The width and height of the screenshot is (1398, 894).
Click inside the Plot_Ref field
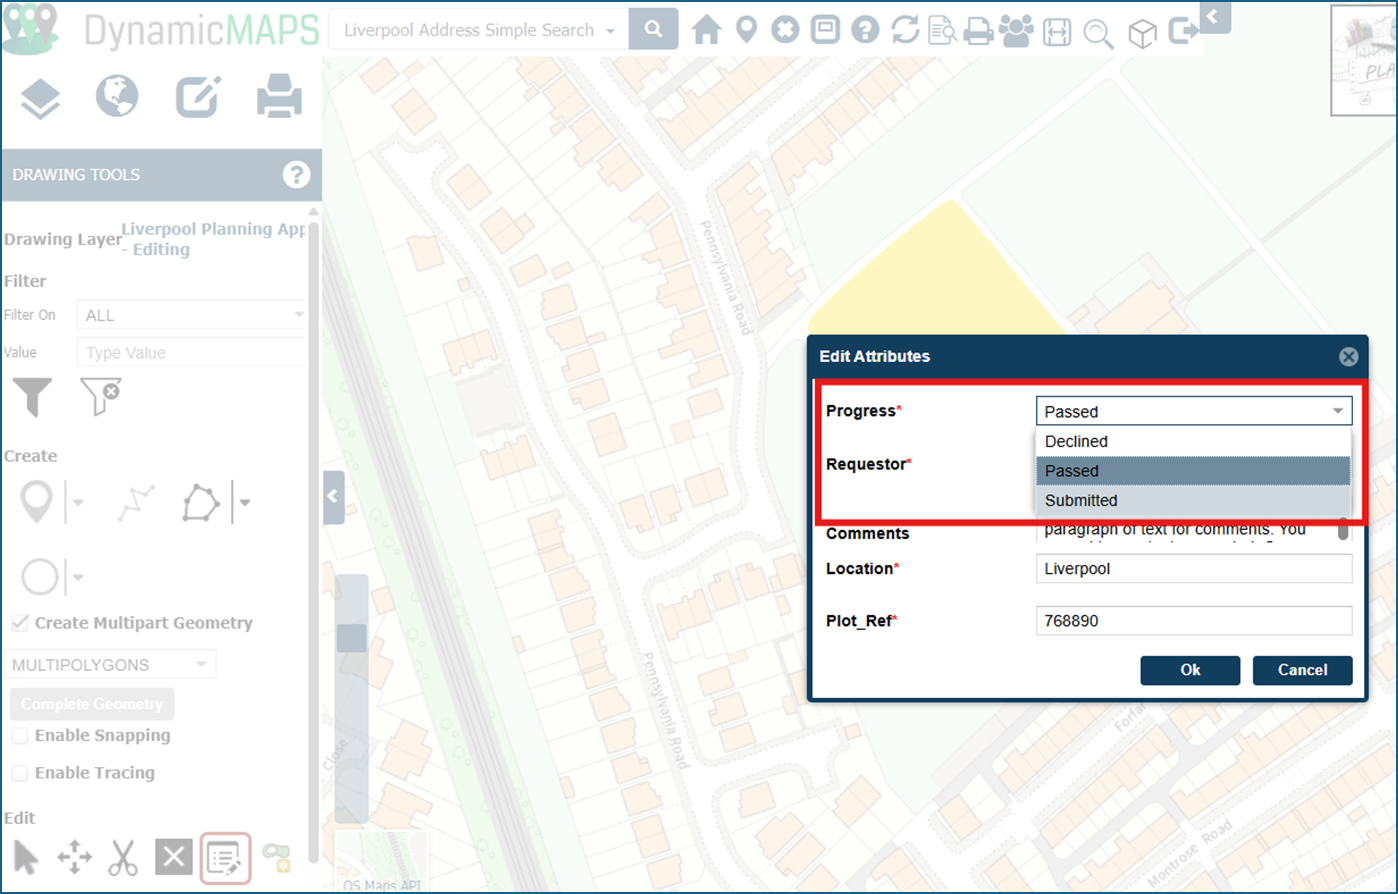coord(1193,620)
